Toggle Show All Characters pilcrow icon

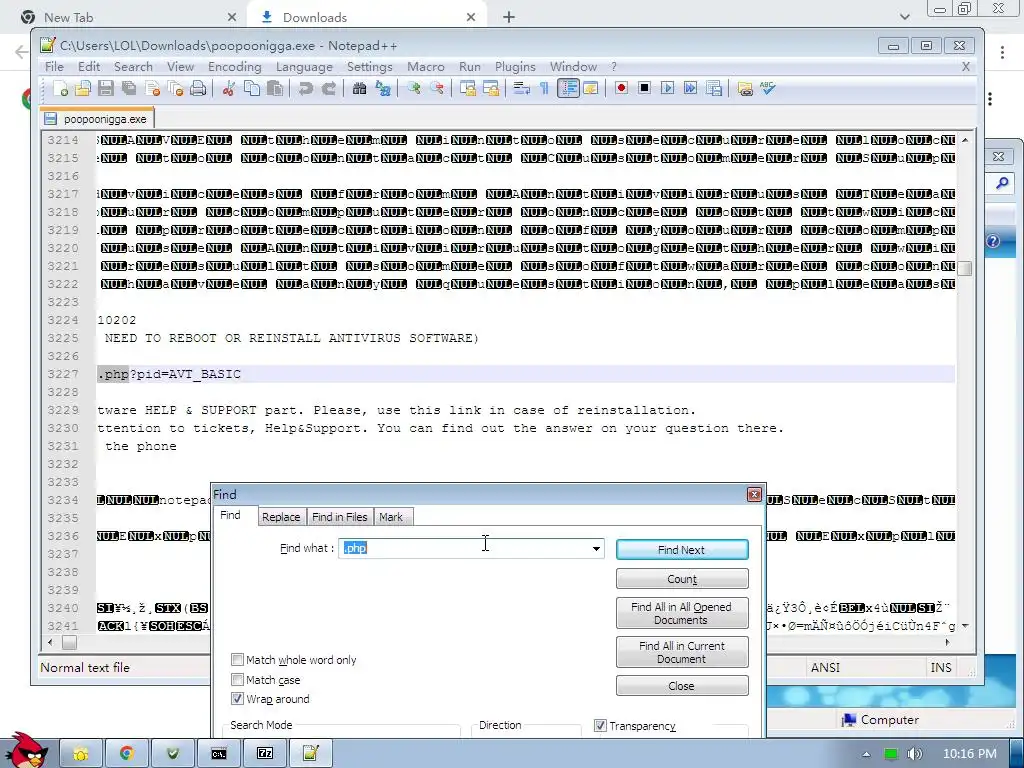pos(544,88)
